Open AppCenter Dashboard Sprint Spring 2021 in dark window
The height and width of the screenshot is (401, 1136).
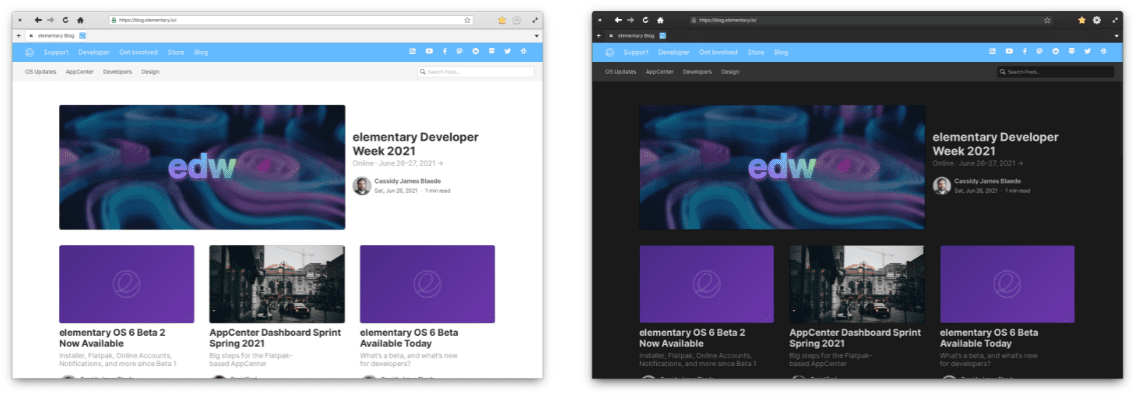(856, 337)
